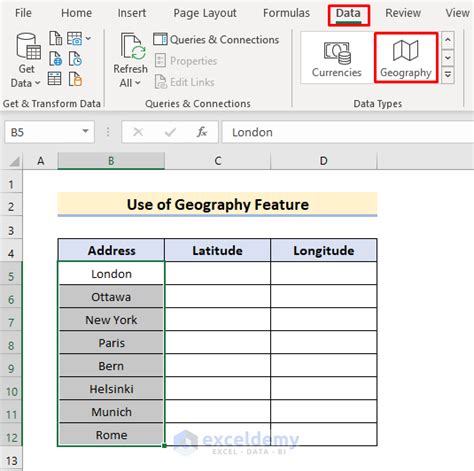Select column B header
This screenshot has height=471, width=474.
111,161
